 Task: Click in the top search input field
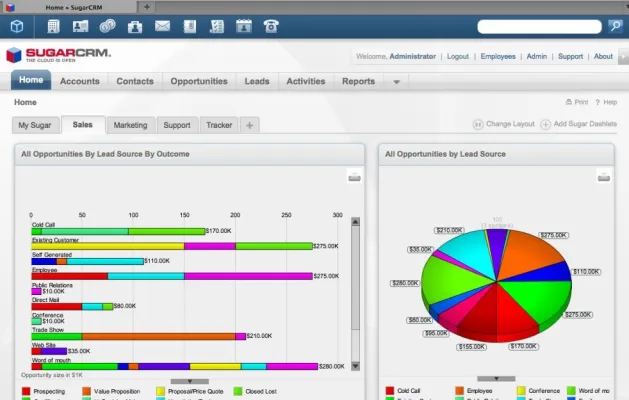coord(541,27)
